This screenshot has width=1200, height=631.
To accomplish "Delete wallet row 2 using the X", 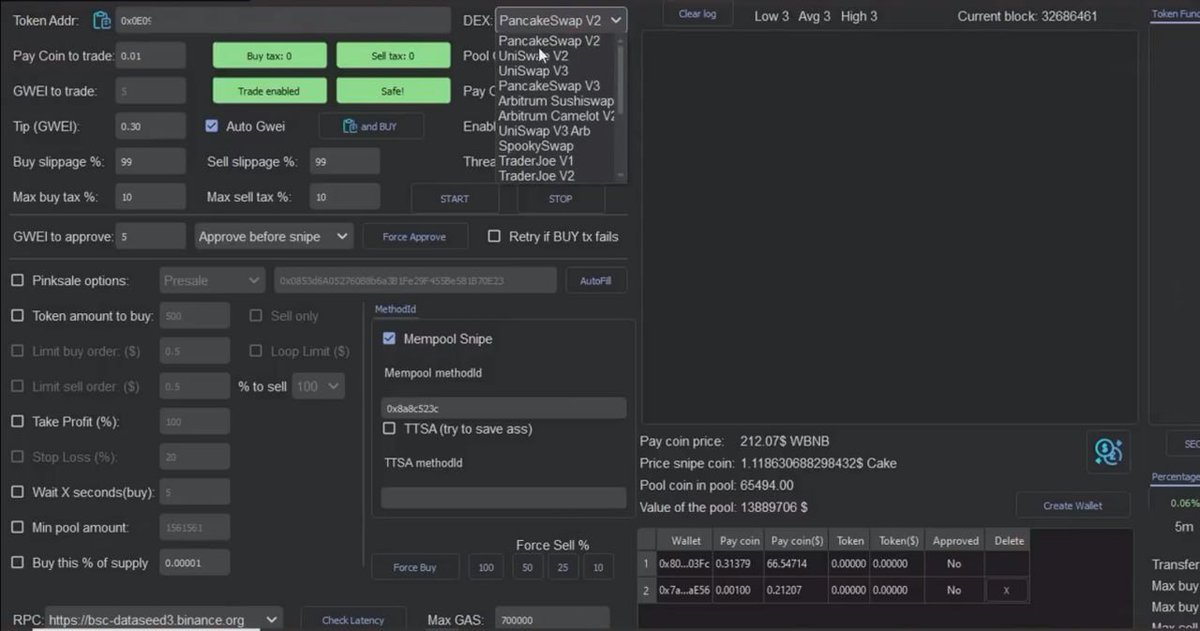I will 1008,590.
